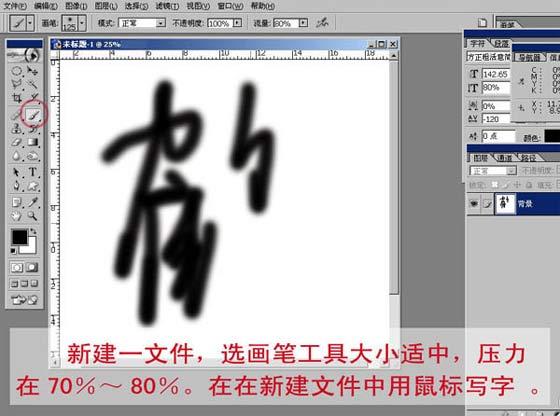
Task: Open the layer blend mode 正常 dropdown
Action: click(493, 171)
